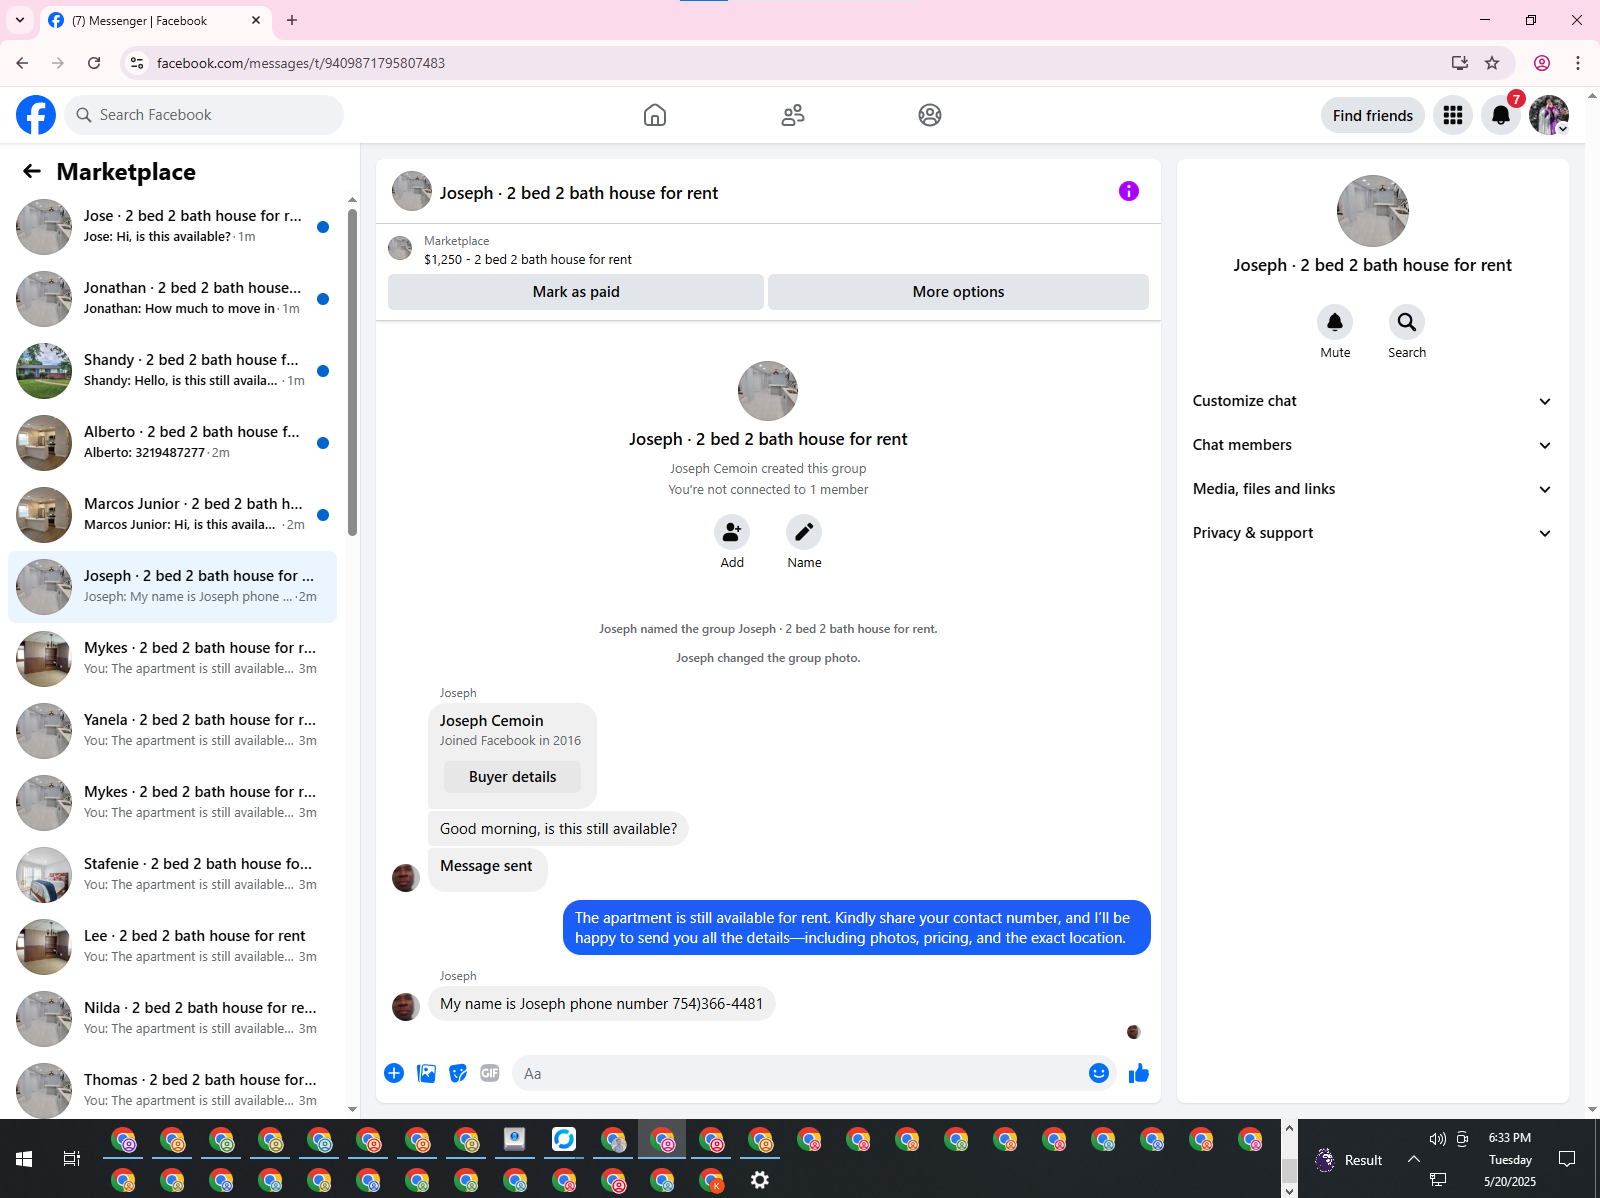Image resolution: width=1600 pixels, height=1198 pixels.
Task: Open the Friends icon in top navigation
Action: [793, 115]
